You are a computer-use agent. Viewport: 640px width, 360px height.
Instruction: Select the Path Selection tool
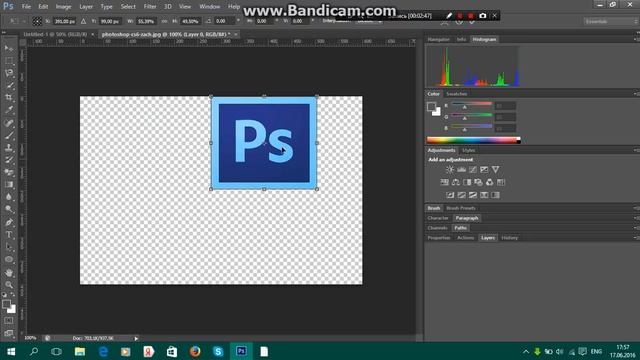9,247
